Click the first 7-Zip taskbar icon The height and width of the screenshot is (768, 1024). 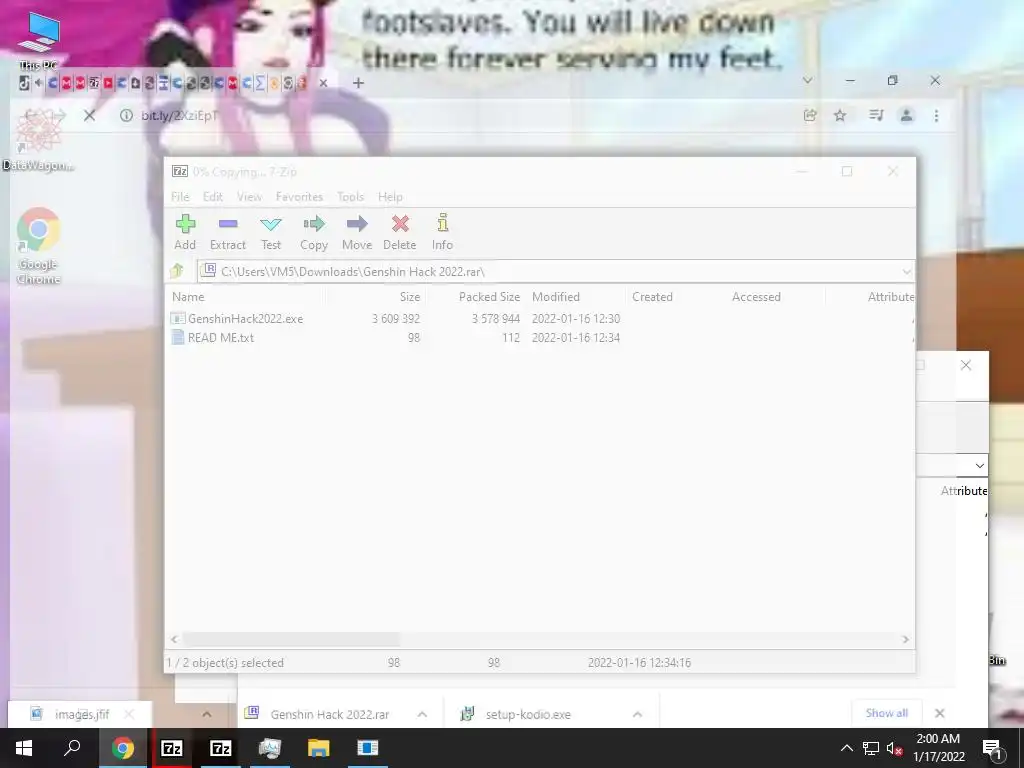[171, 748]
